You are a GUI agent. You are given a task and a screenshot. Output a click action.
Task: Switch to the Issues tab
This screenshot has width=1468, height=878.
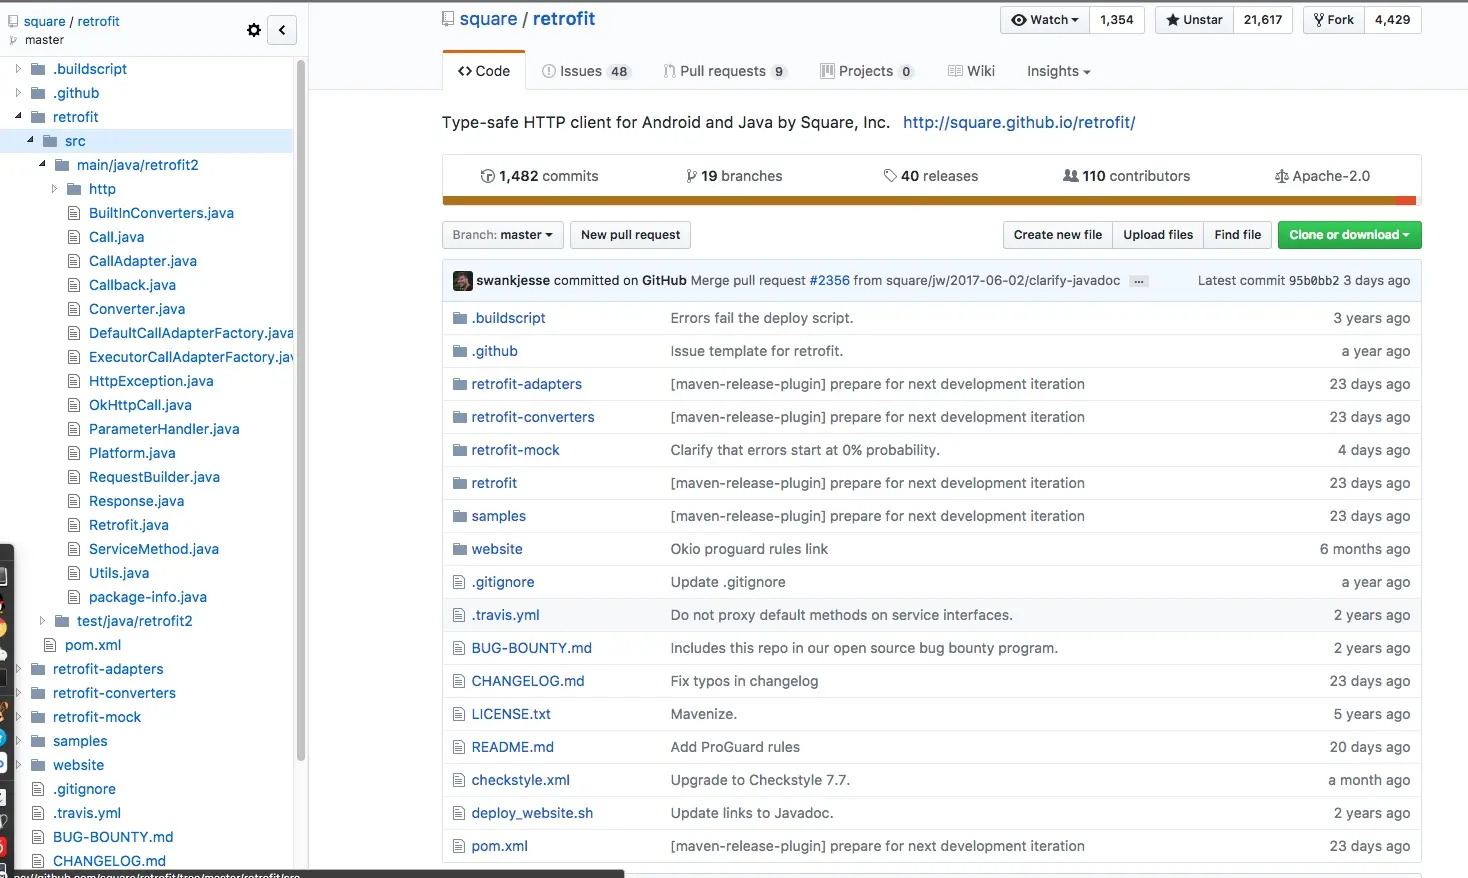point(585,71)
